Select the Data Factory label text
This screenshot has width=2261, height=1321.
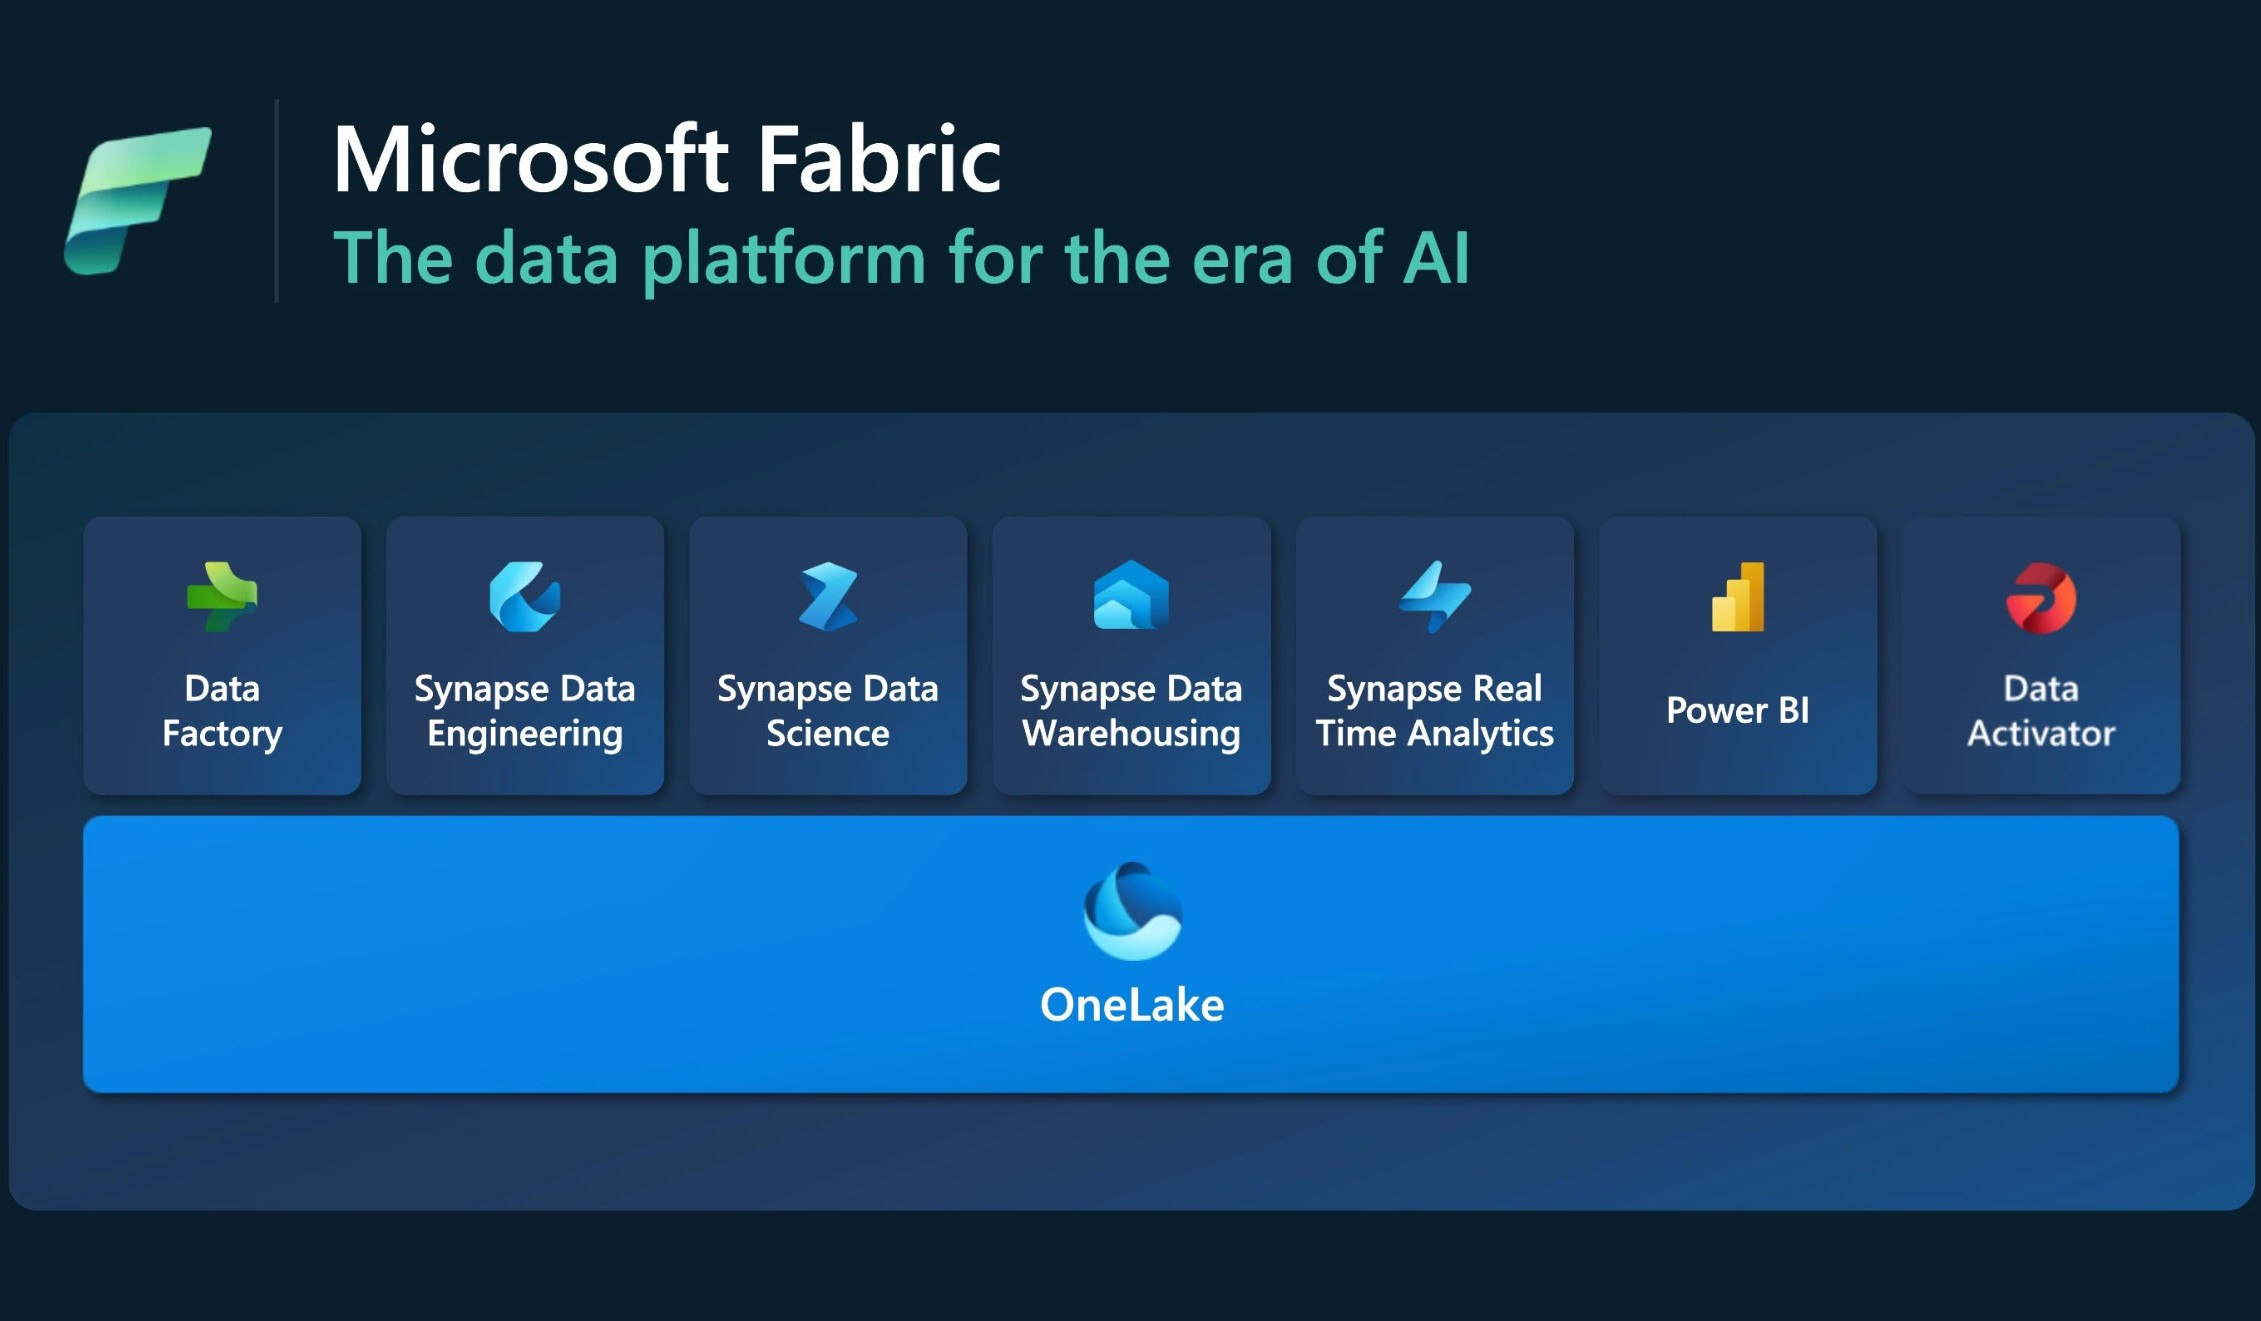click(x=222, y=711)
